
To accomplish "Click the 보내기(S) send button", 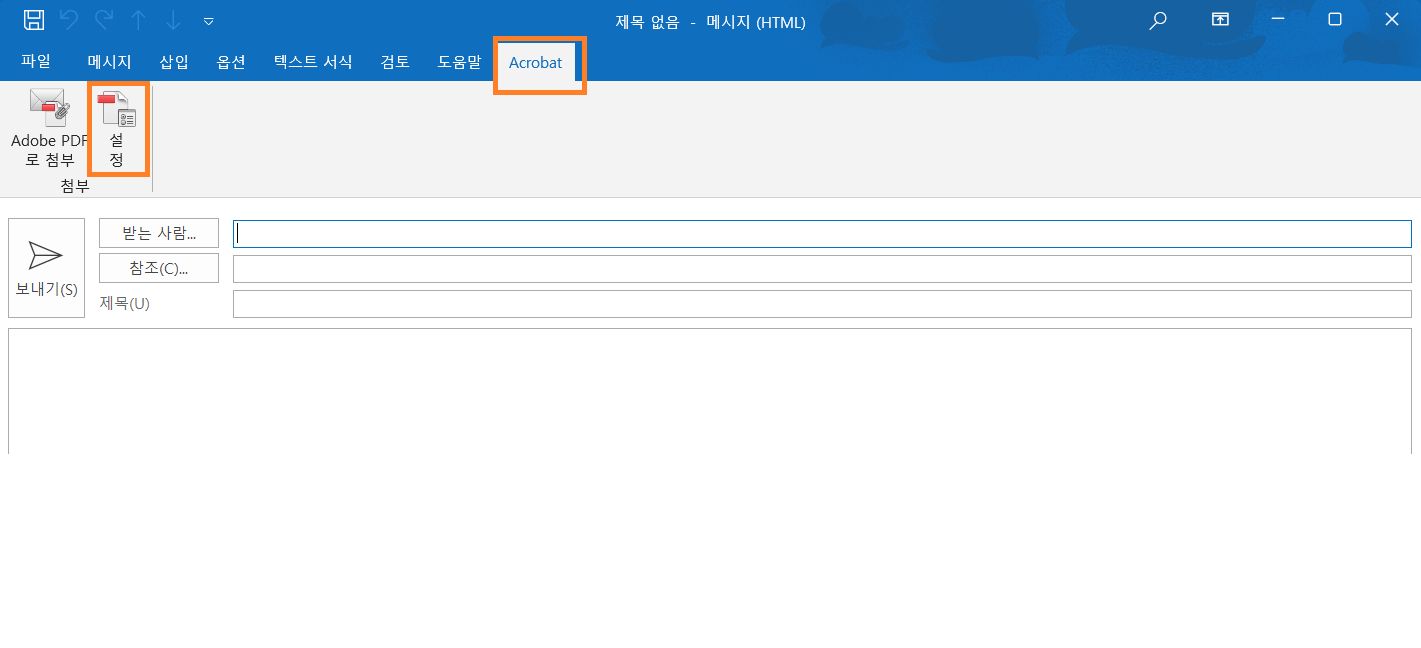I will click(x=46, y=267).
